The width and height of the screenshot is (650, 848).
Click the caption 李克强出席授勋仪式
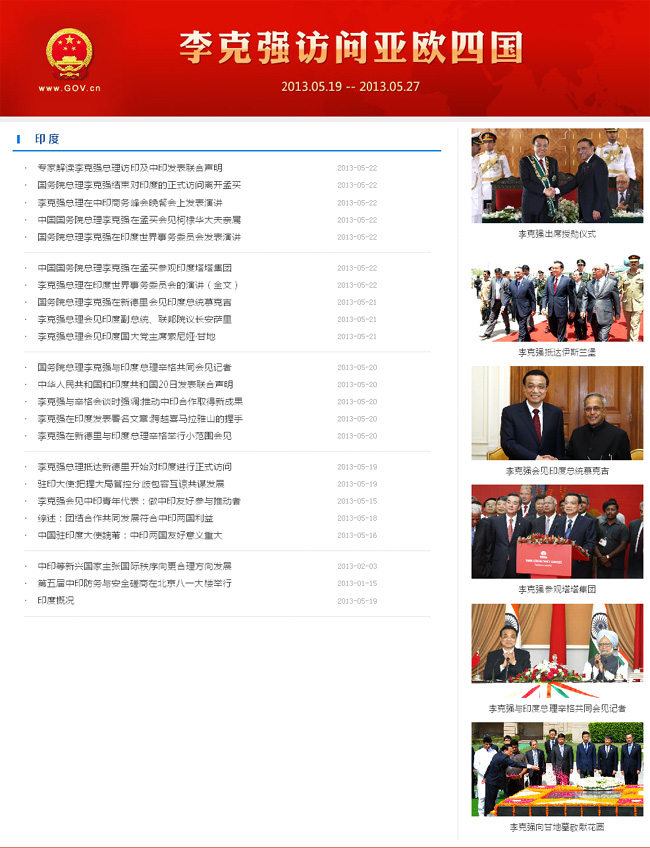click(557, 234)
